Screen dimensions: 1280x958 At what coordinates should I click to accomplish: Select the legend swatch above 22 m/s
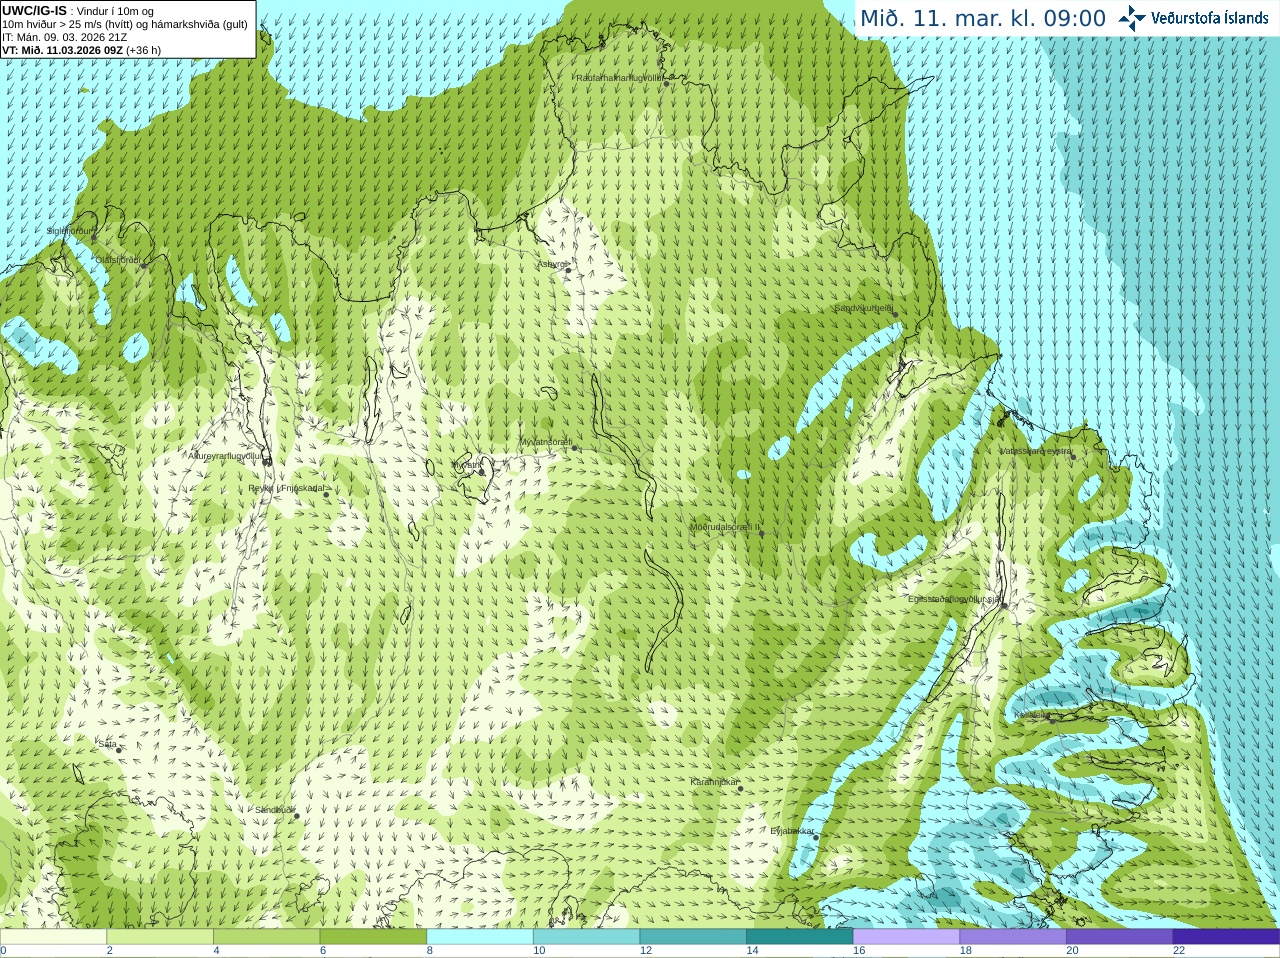(x=1226, y=937)
